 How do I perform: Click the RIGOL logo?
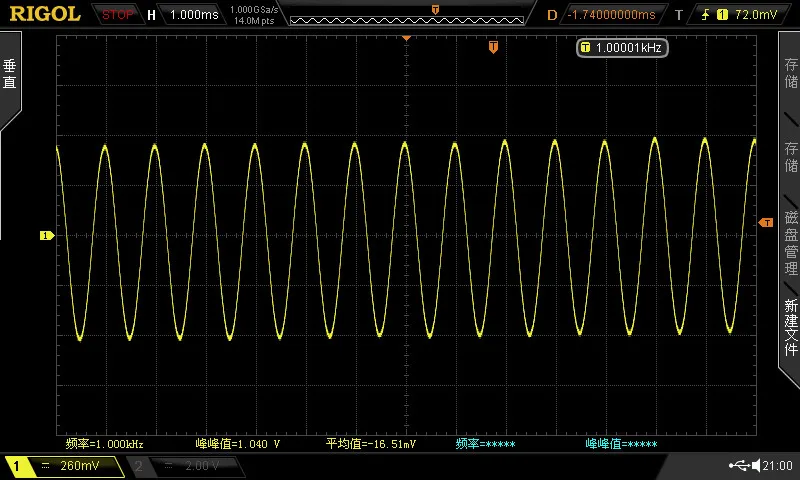coord(45,14)
